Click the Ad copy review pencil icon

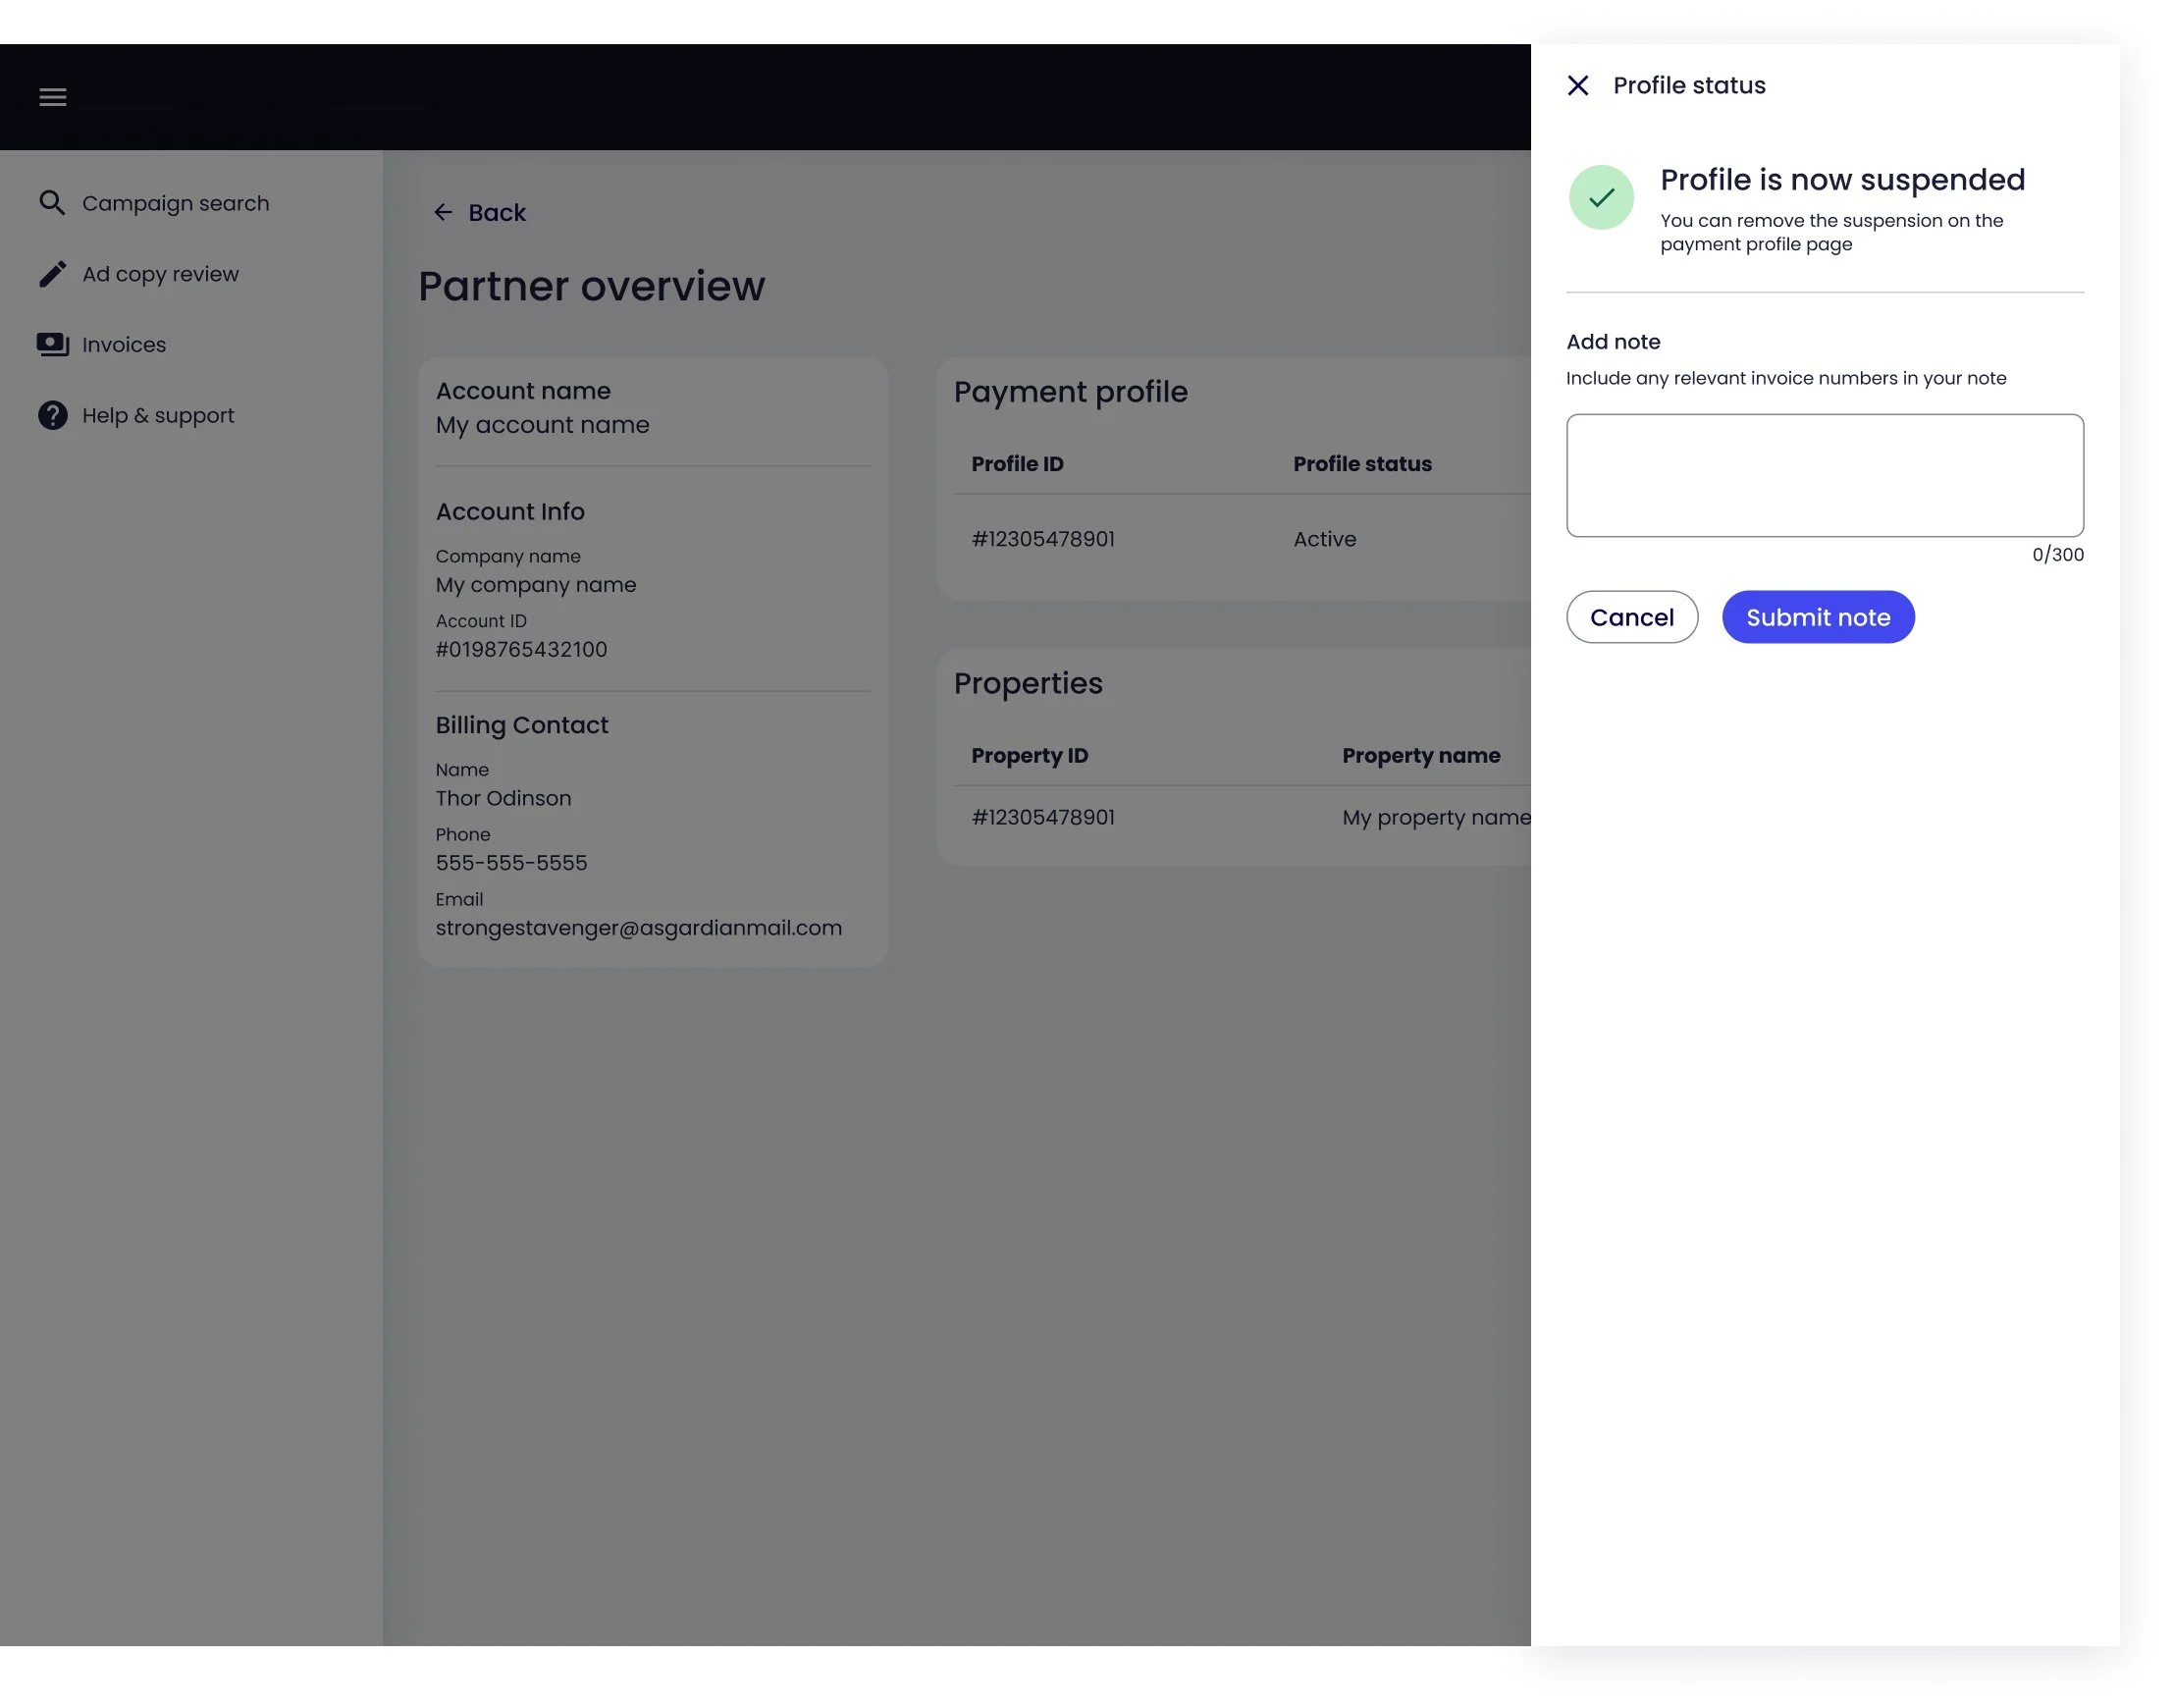coord(52,274)
